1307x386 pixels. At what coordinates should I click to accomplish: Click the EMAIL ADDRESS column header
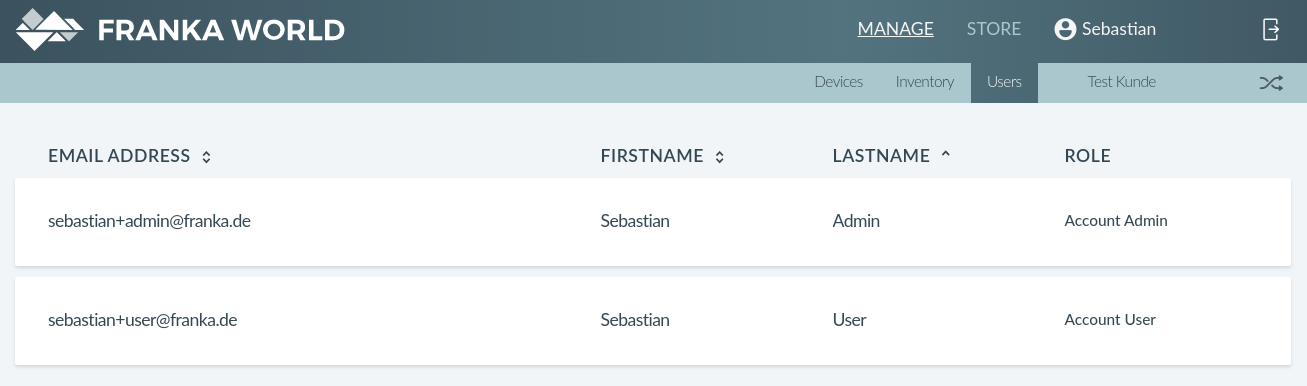(x=119, y=156)
